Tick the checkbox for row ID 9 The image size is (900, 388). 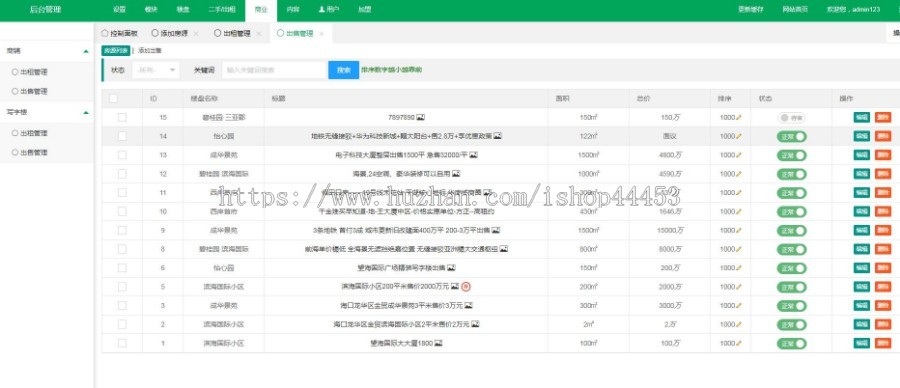[x=122, y=230]
